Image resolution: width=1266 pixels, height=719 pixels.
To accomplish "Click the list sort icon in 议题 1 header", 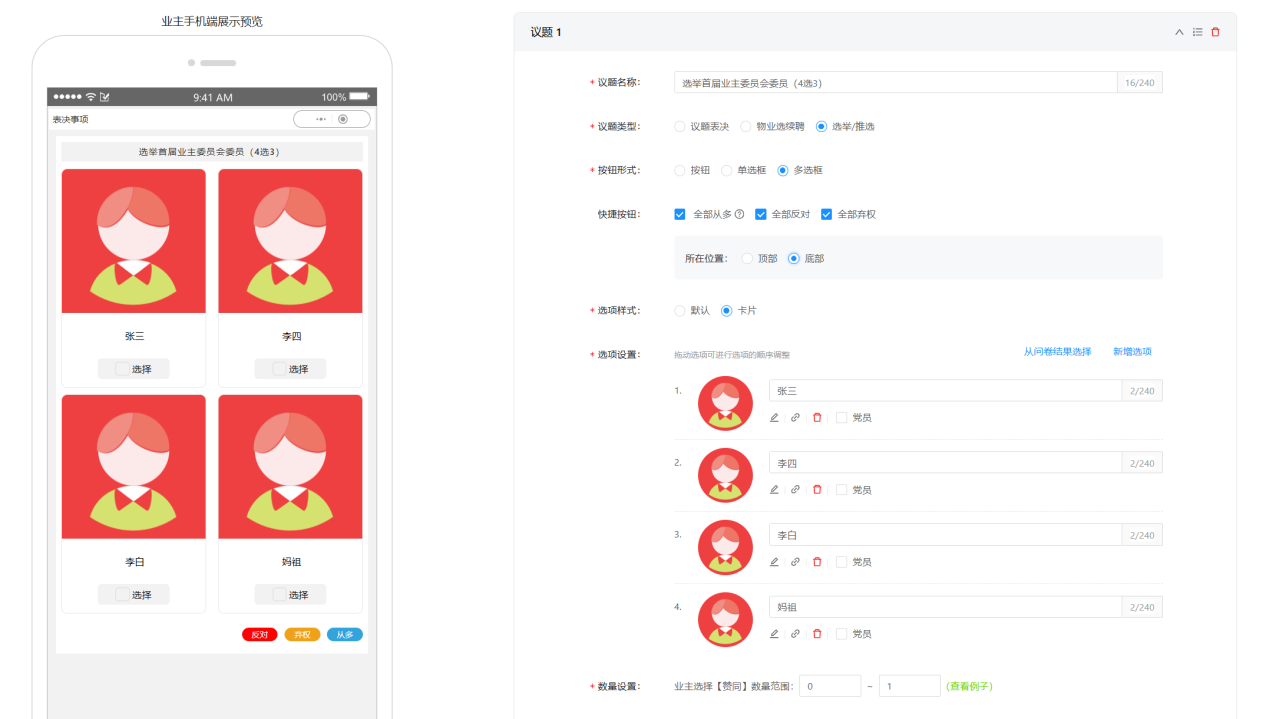I will 1197,32.
